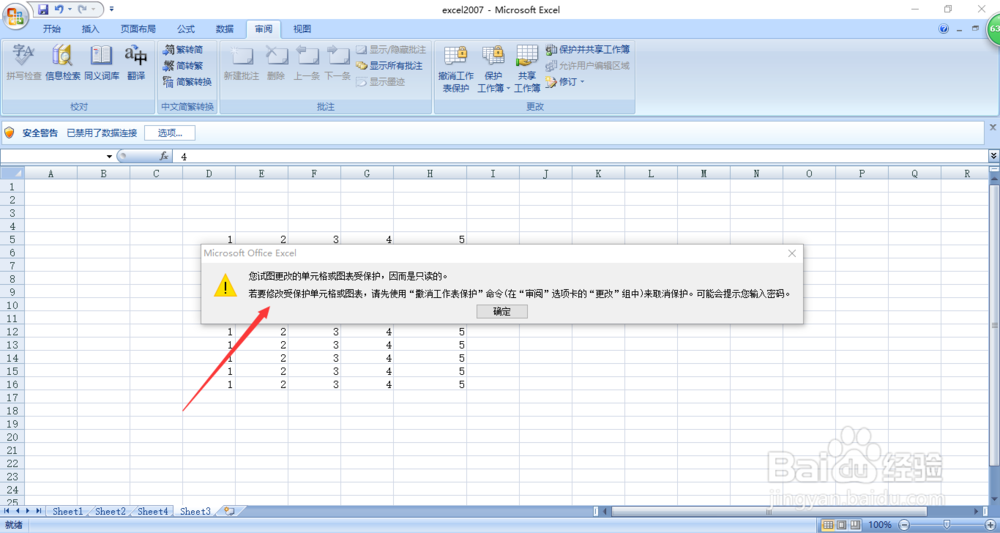Click 删除 in the 批注 group
1000x533 pixels.
tap(276, 62)
